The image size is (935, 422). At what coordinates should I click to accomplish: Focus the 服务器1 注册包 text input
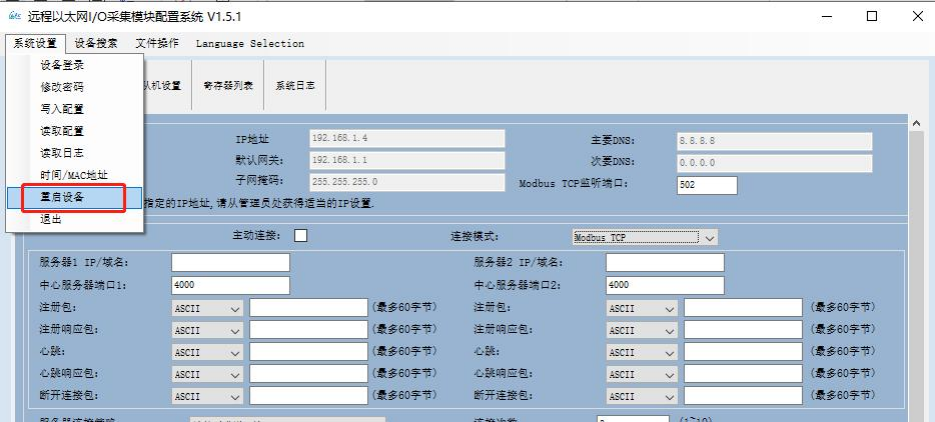click(x=308, y=308)
